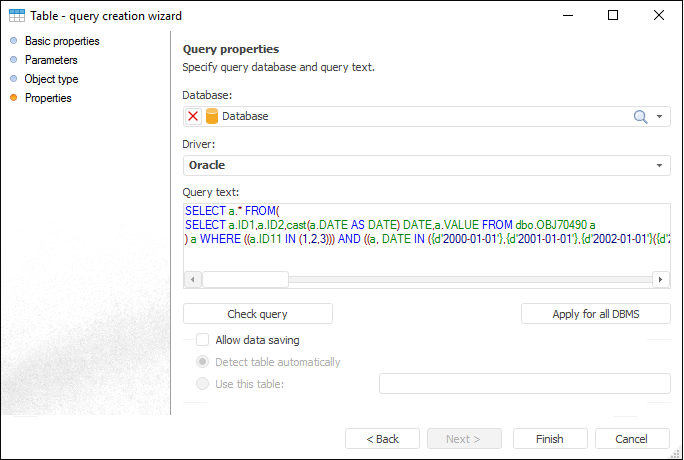Go to Basic properties wizard step

(62, 41)
